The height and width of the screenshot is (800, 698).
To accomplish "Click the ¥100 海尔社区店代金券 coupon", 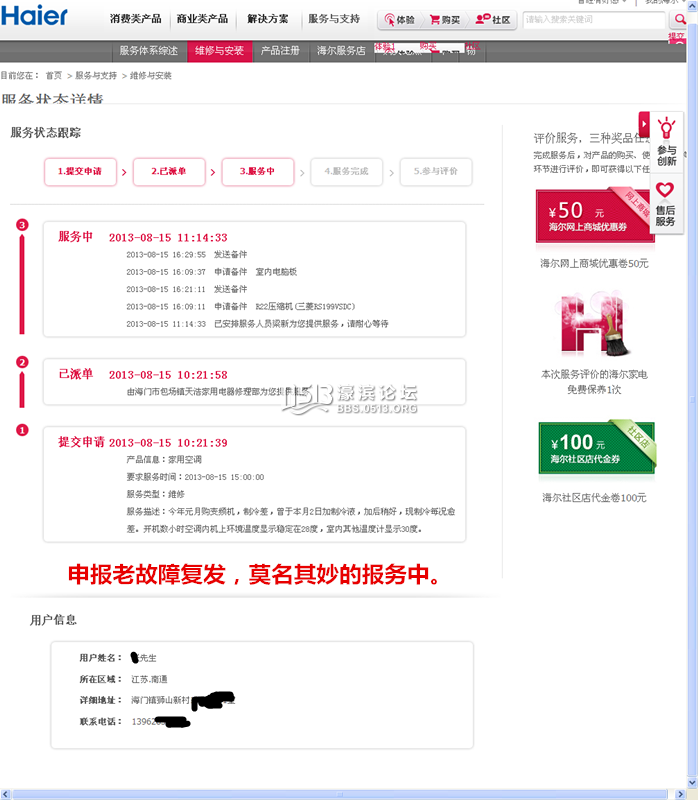I will (x=597, y=448).
